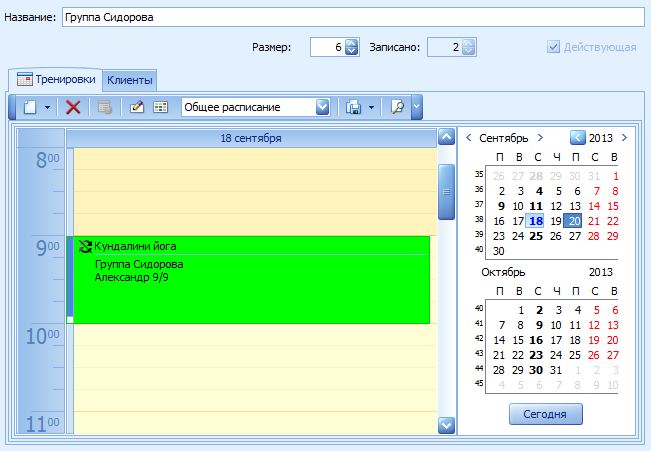The image size is (651, 451).
Task: Click the edit pencil toolbar icon
Action: click(x=137, y=107)
